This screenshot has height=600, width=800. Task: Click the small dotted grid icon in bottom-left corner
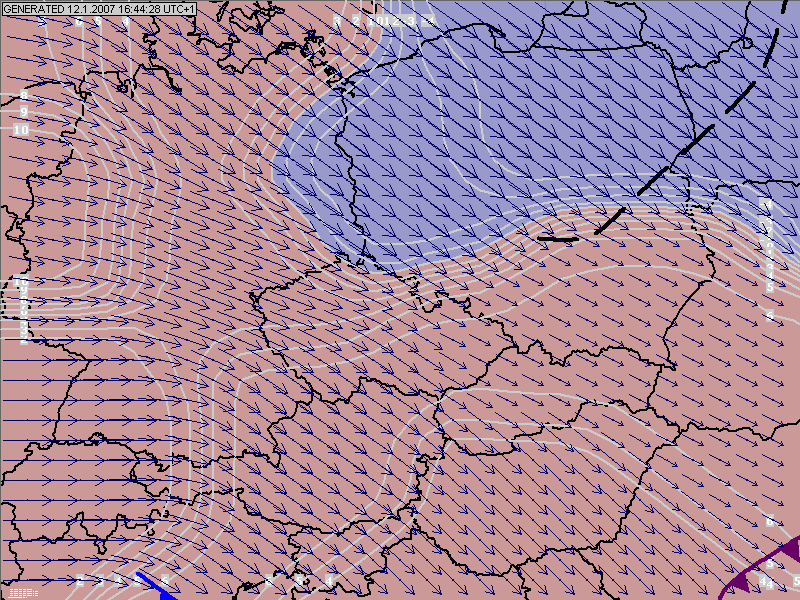pyautogui.click(x=22, y=592)
